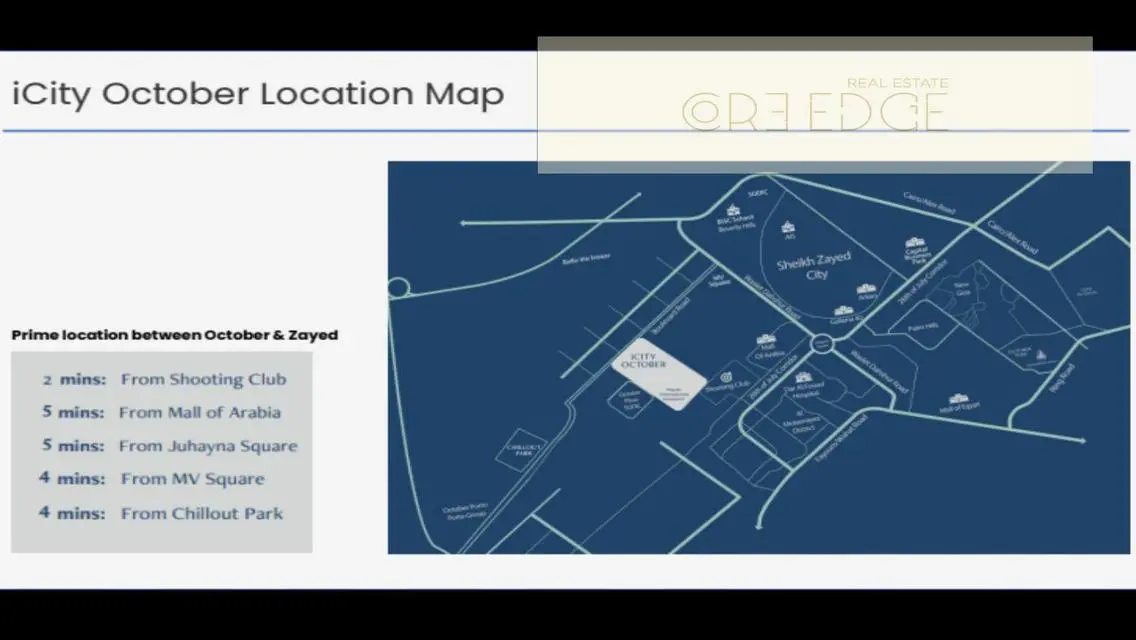The width and height of the screenshot is (1136, 640).
Task: Click the 'Shooting Club' map label text
Action: (726, 387)
